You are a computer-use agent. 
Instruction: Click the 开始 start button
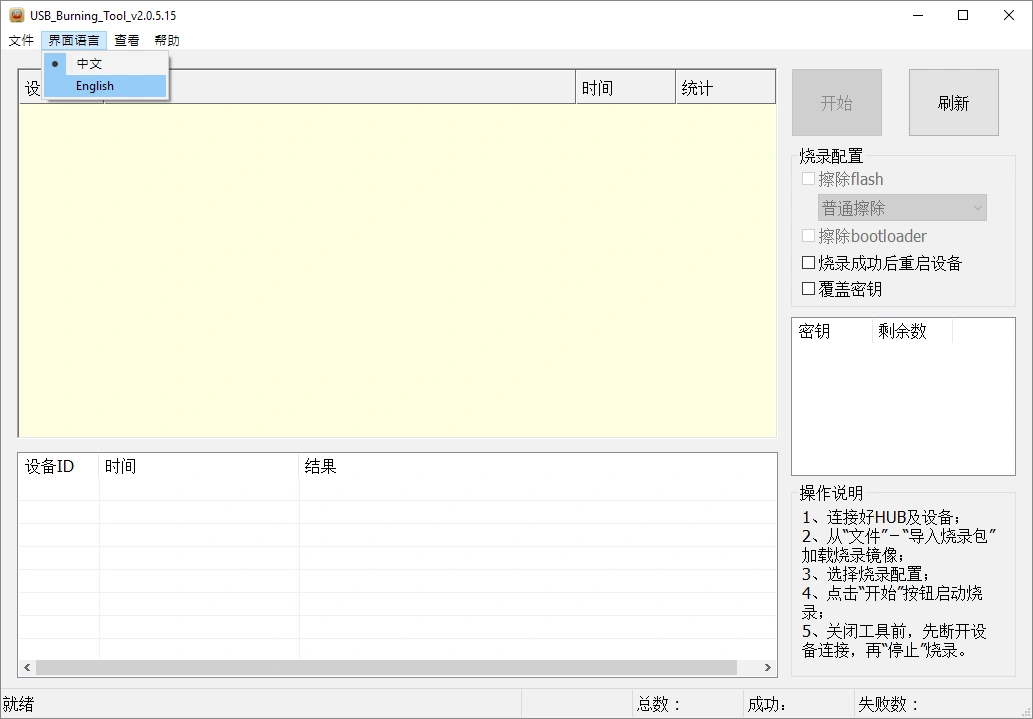836,102
